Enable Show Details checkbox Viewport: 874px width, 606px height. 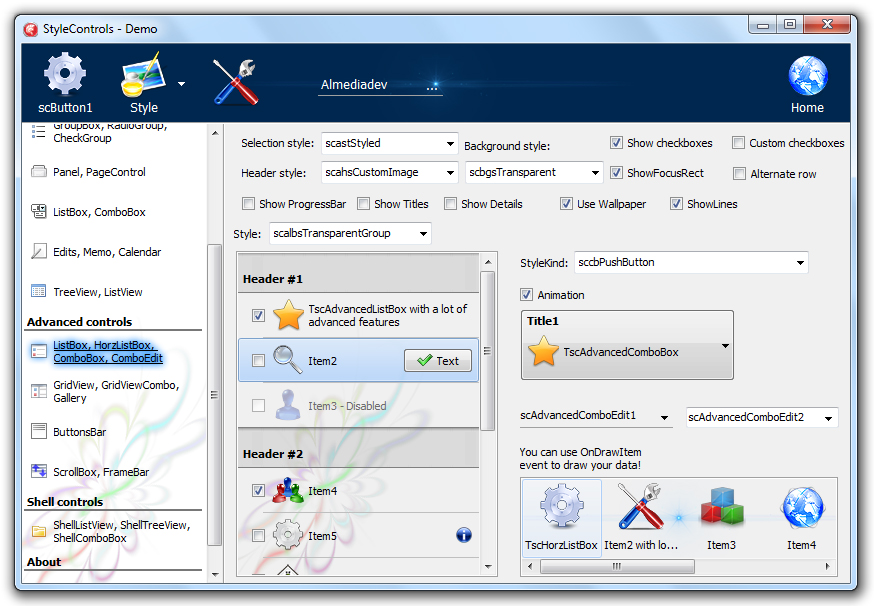(x=450, y=203)
